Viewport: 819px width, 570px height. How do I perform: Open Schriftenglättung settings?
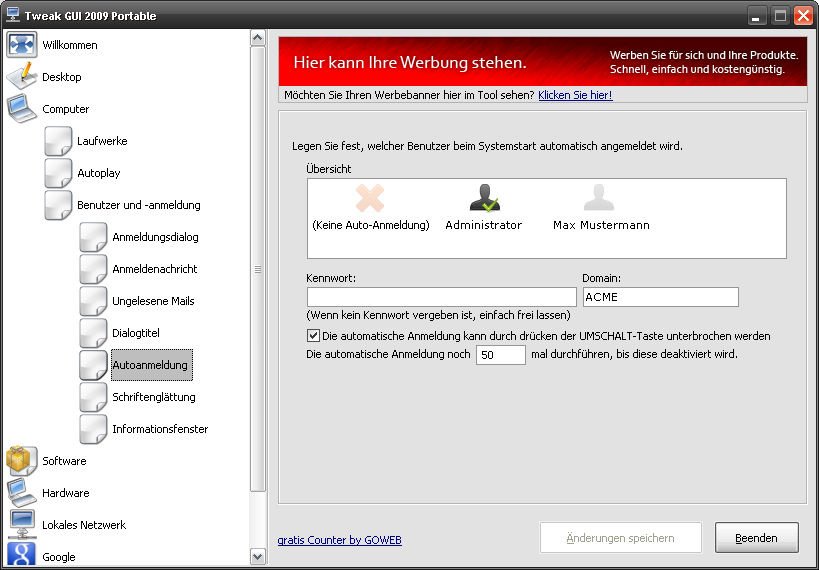(x=154, y=397)
